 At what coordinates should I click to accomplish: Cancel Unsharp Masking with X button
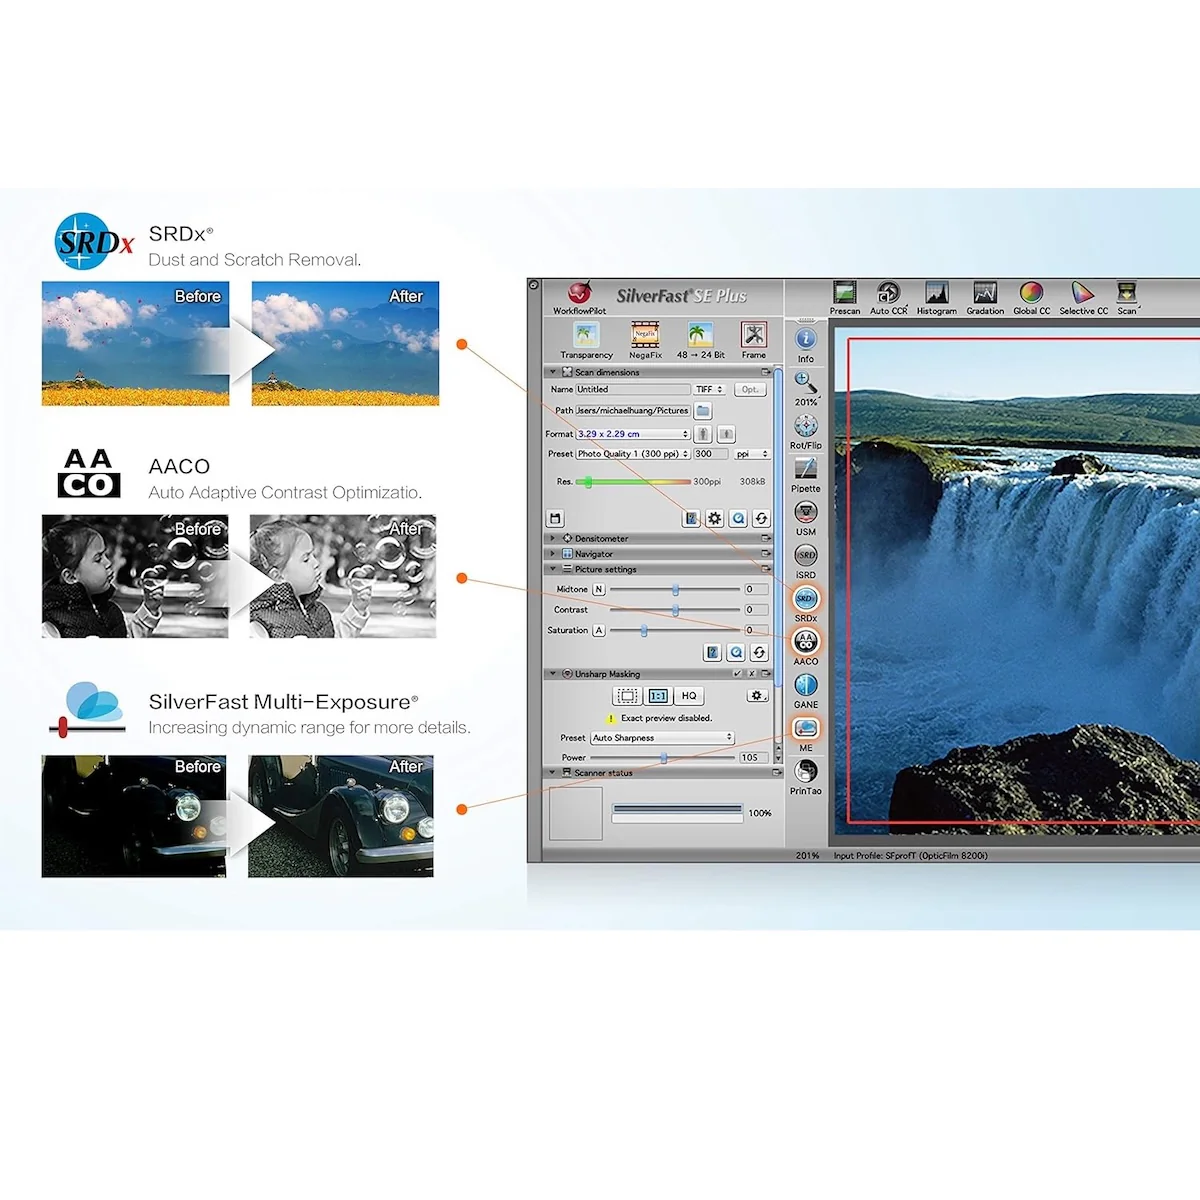click(x=752, y=674)
